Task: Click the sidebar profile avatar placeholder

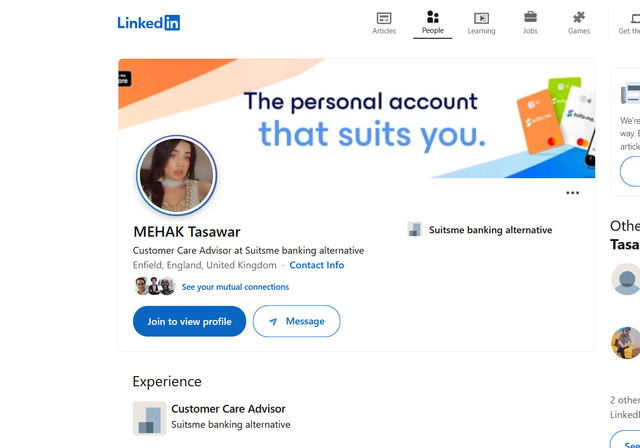Action: click(x=626, y=279)
